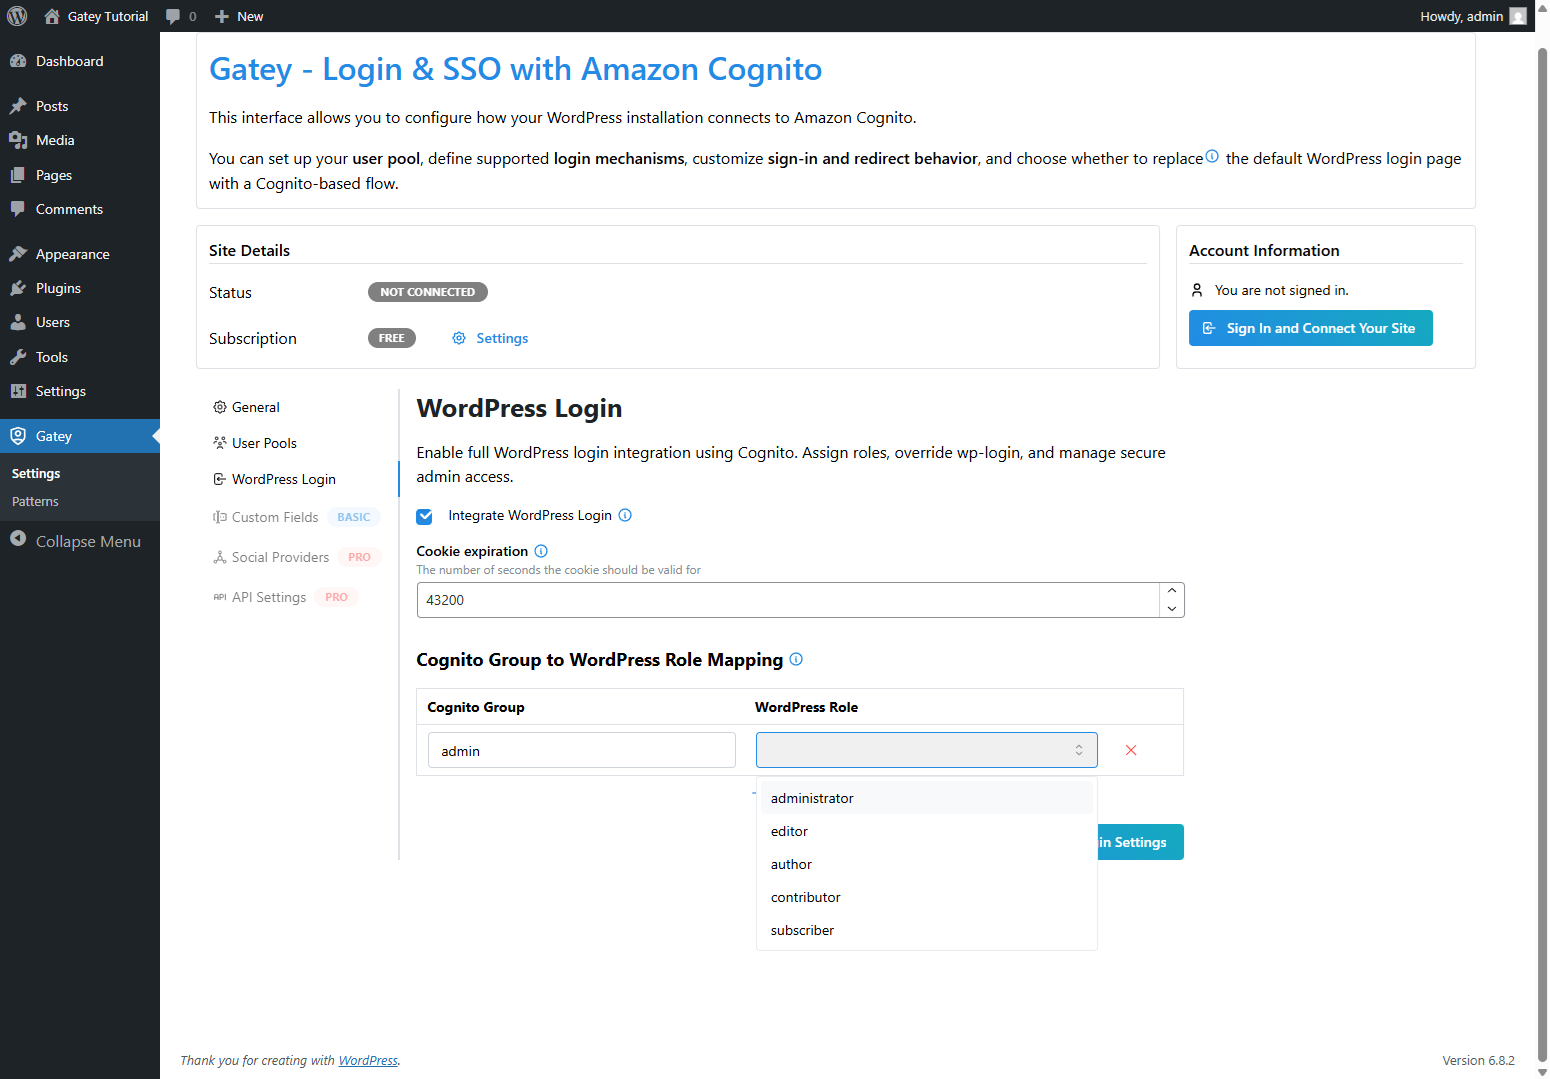
Task: Choose author from the role list
Action: (x=926, y=864)
